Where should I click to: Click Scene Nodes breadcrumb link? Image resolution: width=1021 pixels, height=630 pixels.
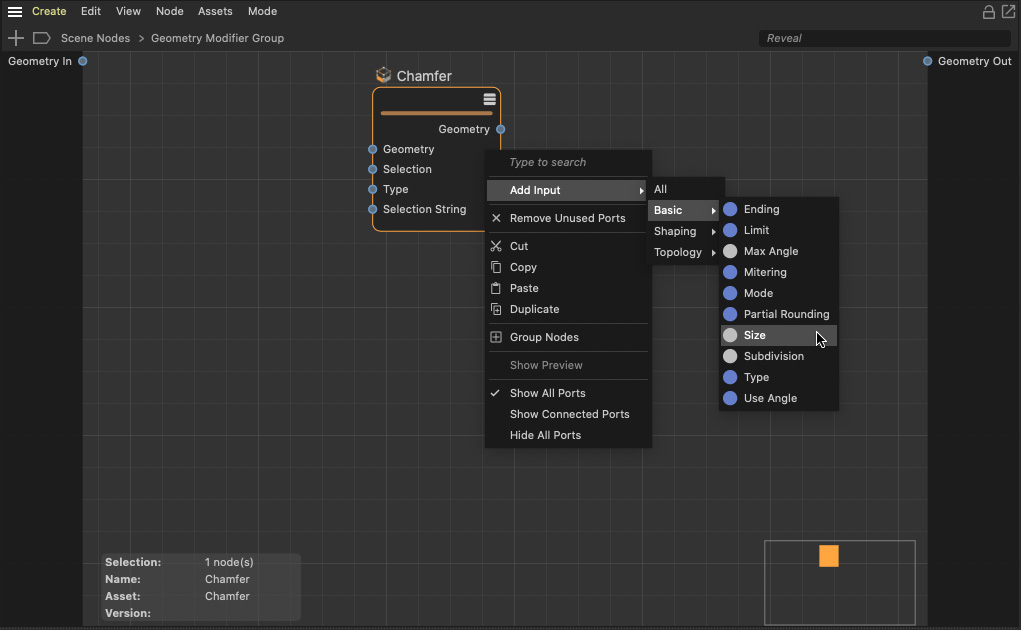point(95,38)
